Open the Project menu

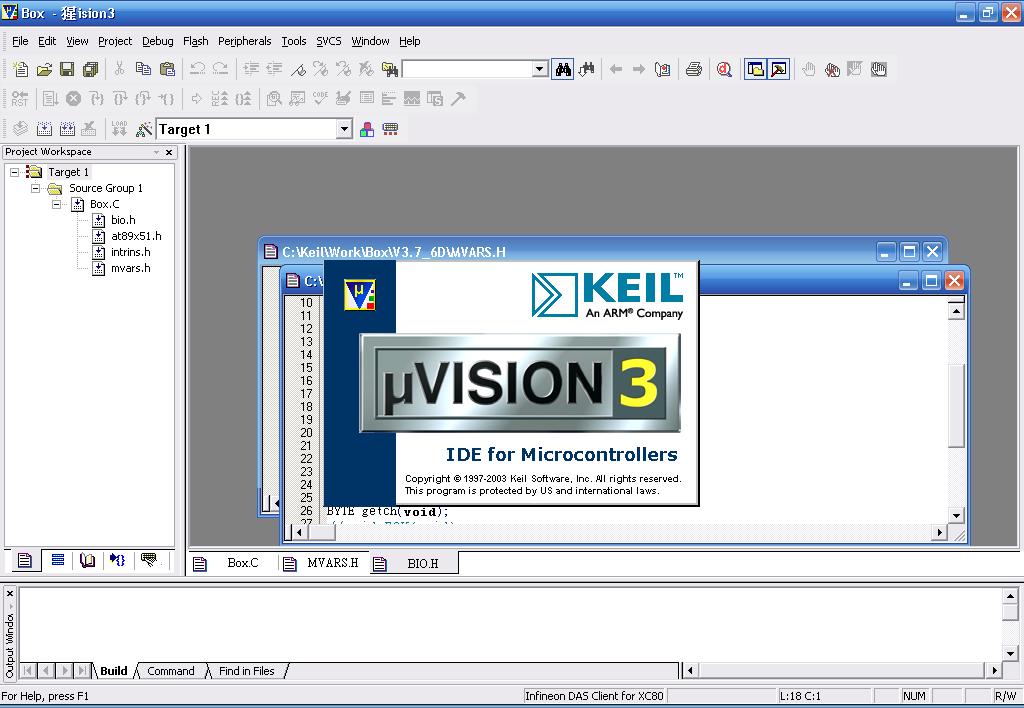[115, 41]
